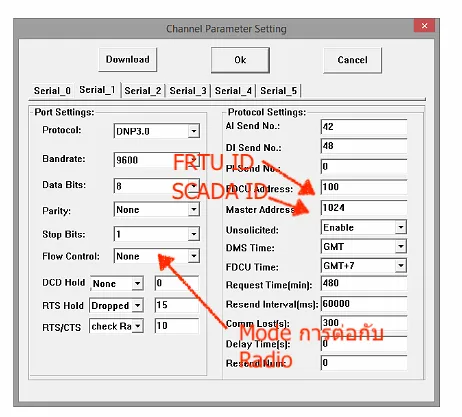Click the Download button
Screen dimensions: 462x417
click(128, 60)
